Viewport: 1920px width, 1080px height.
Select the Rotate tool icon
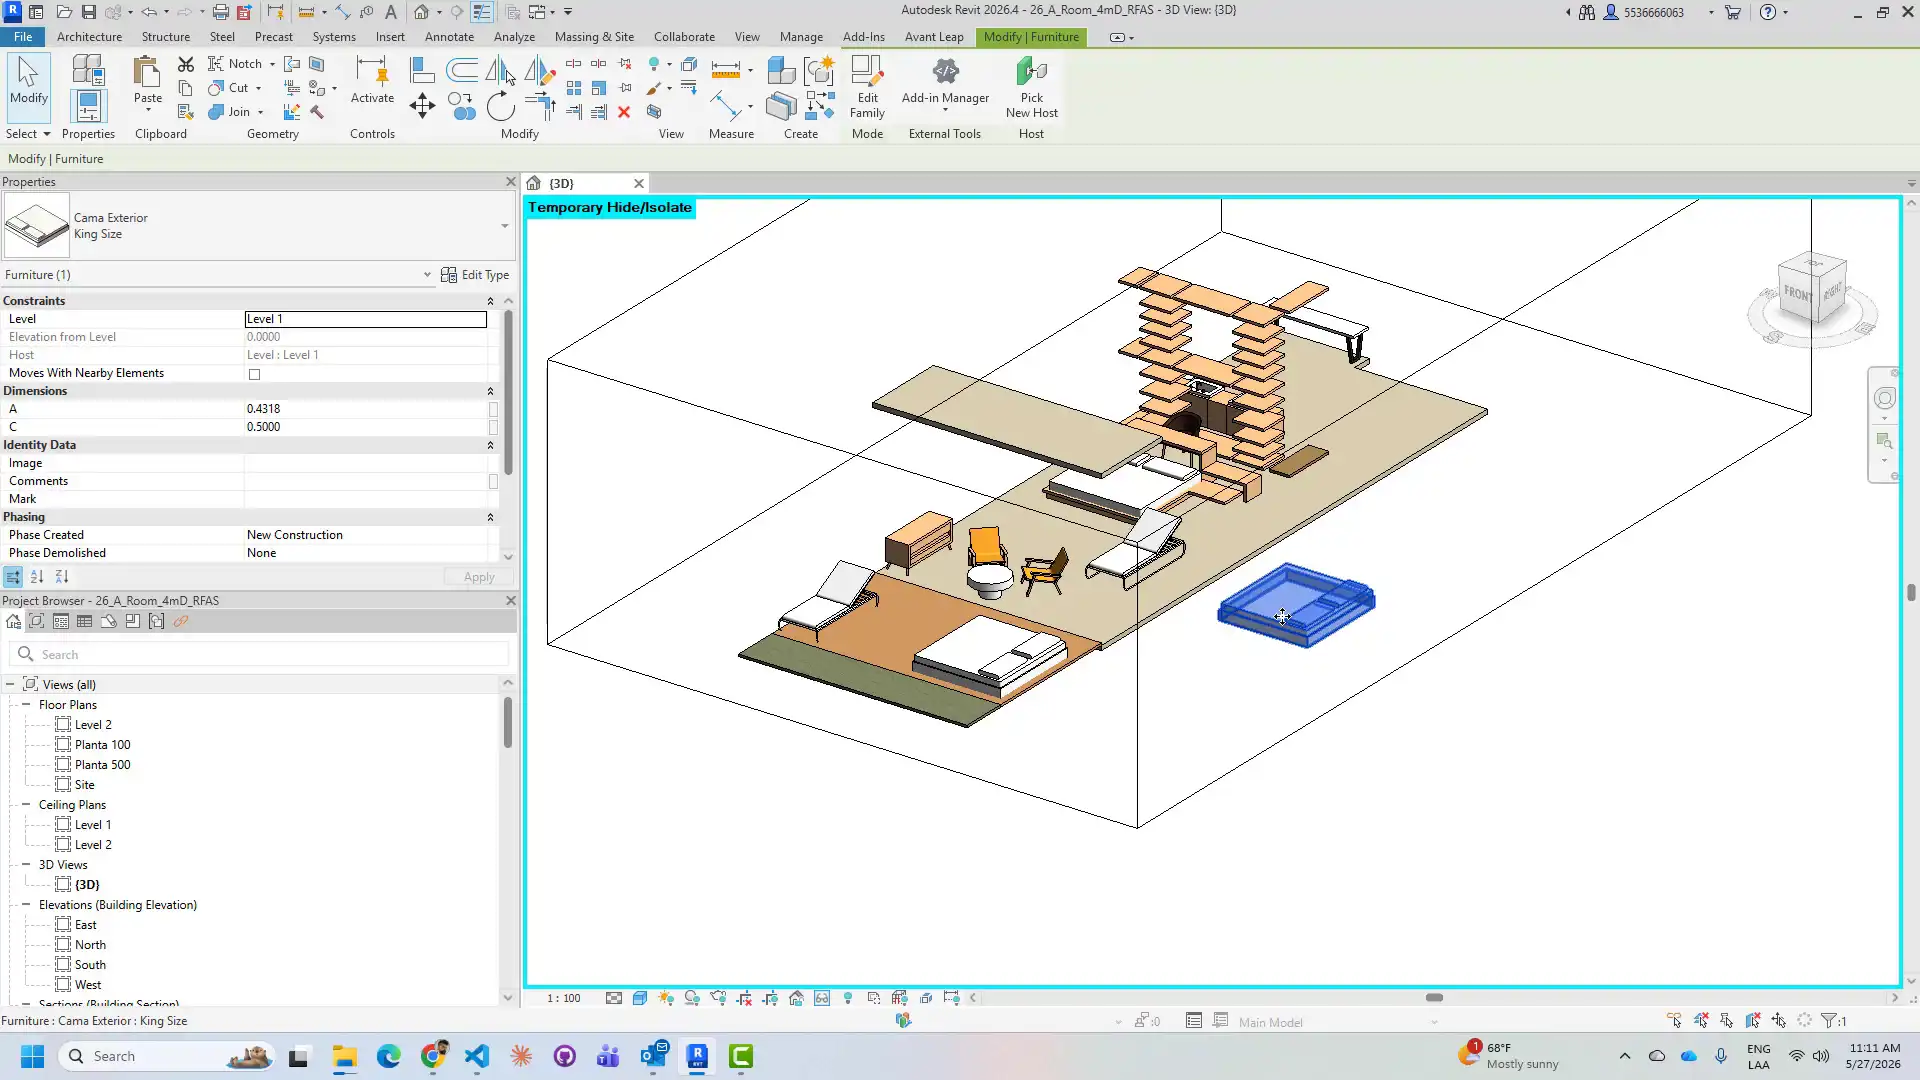pyautogui.click(x=500, y=106)
